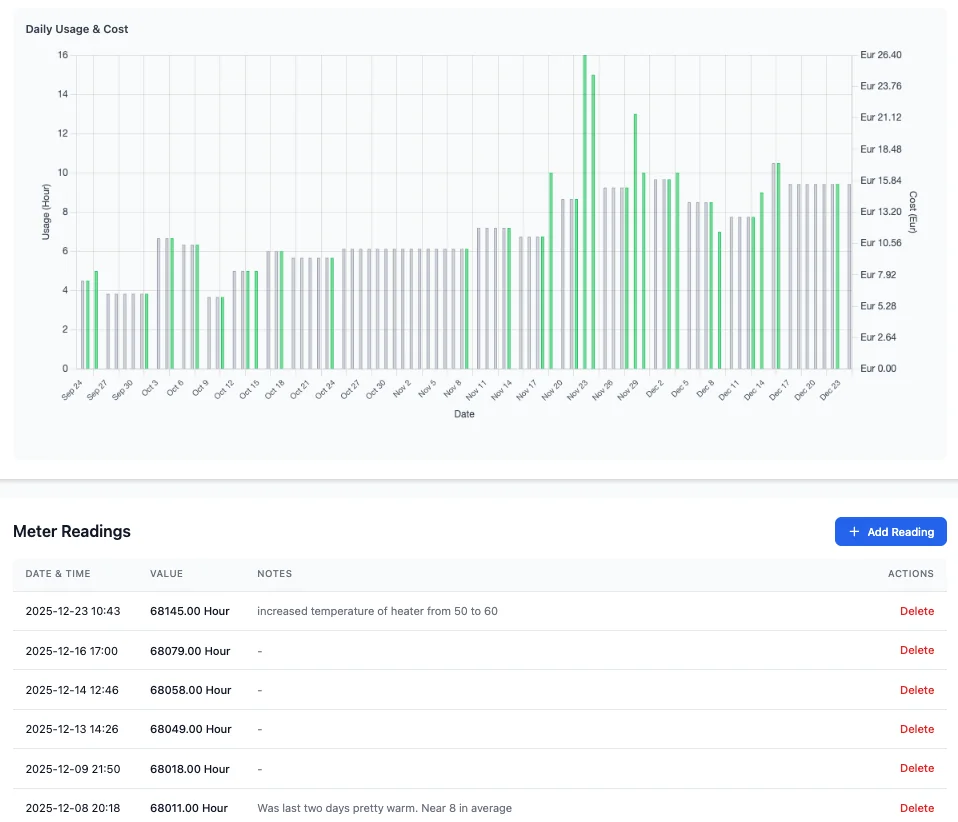Click the plus icon in Add Reading

click(854, 532)
